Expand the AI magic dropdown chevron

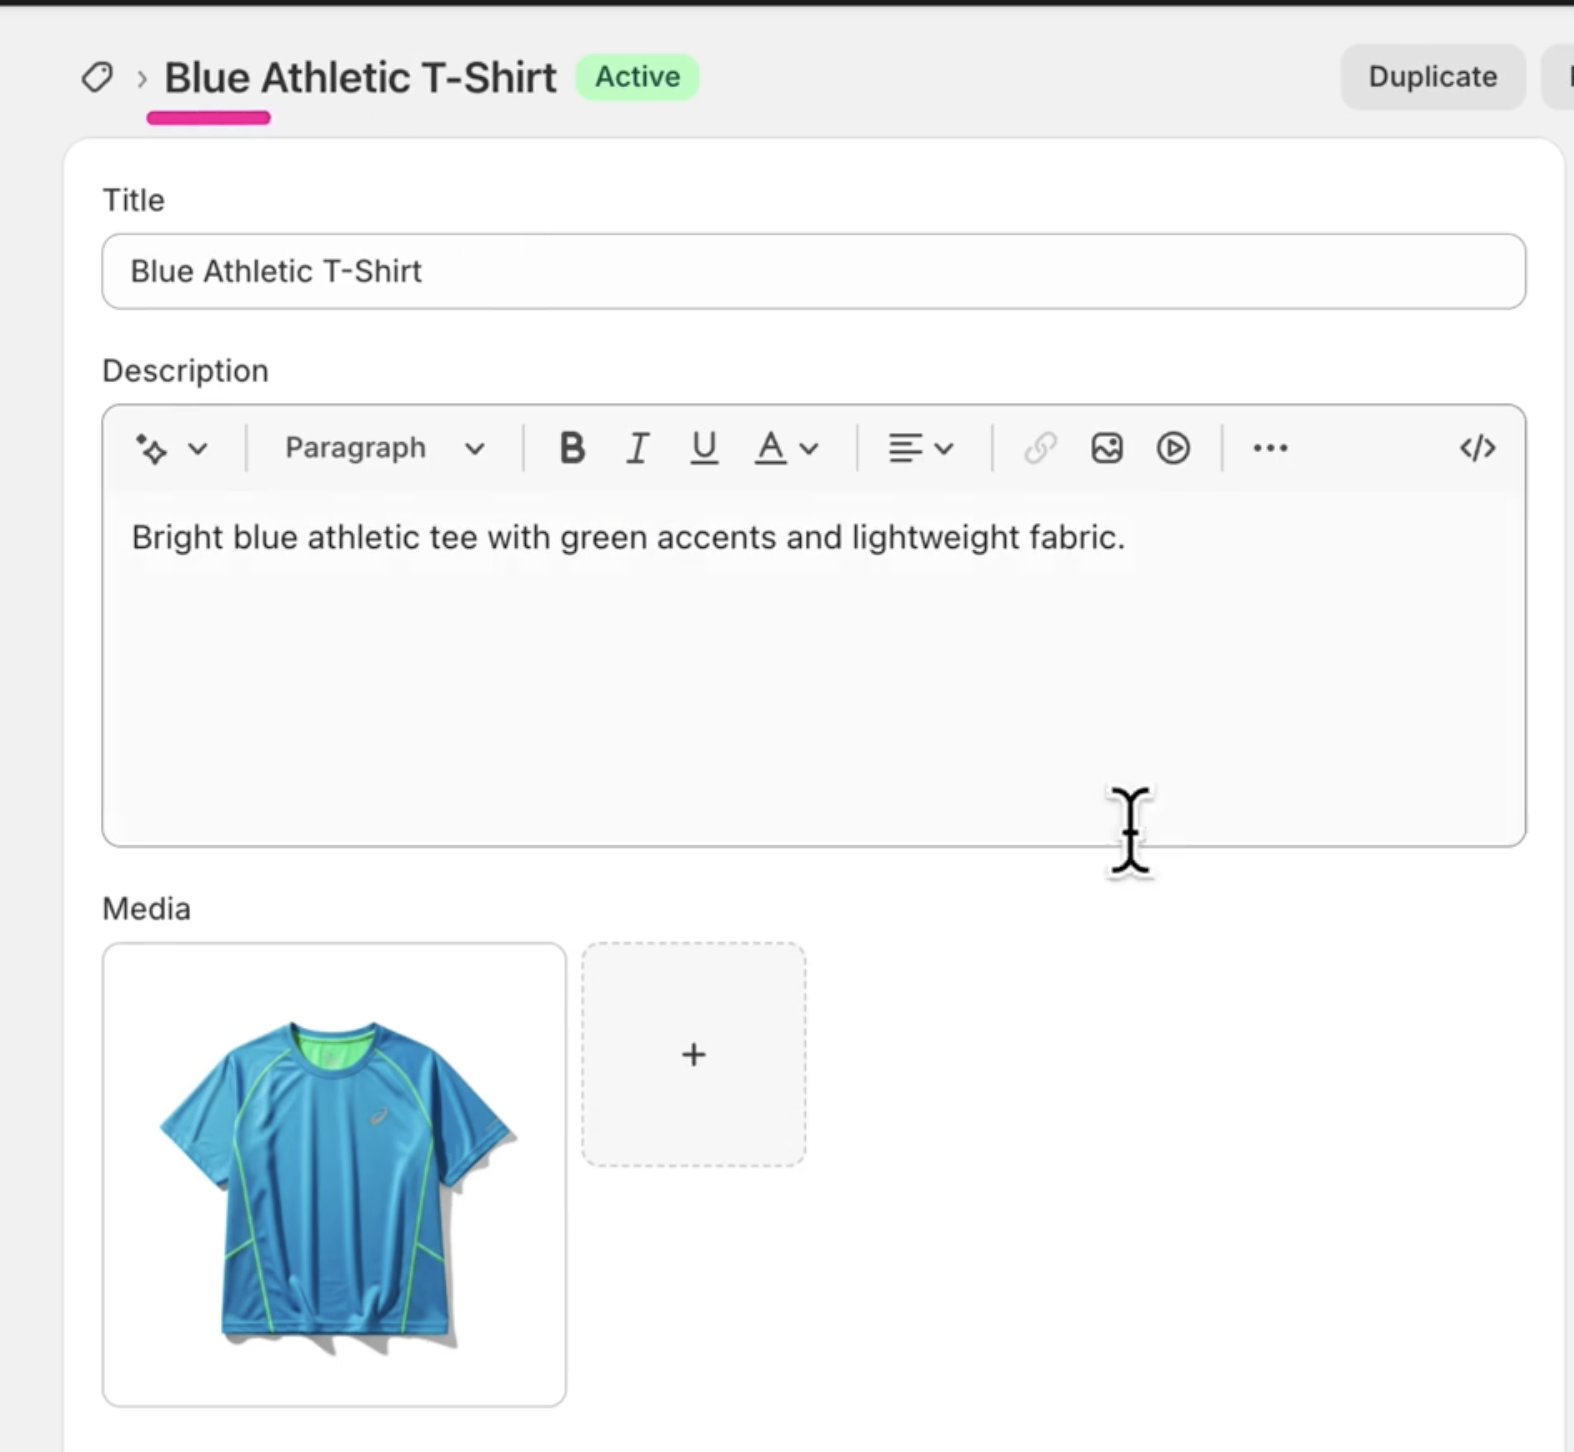pyautogui.click(x=198, y=449)
